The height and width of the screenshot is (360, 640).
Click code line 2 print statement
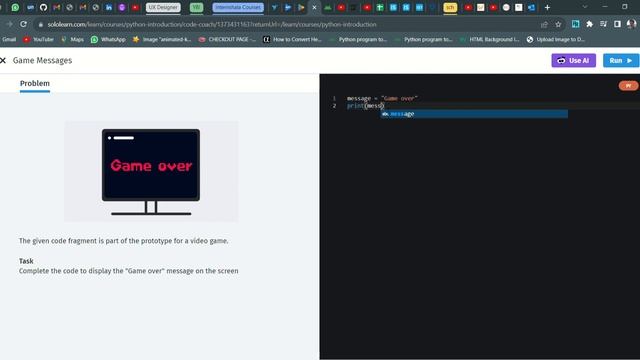[365, 106]
